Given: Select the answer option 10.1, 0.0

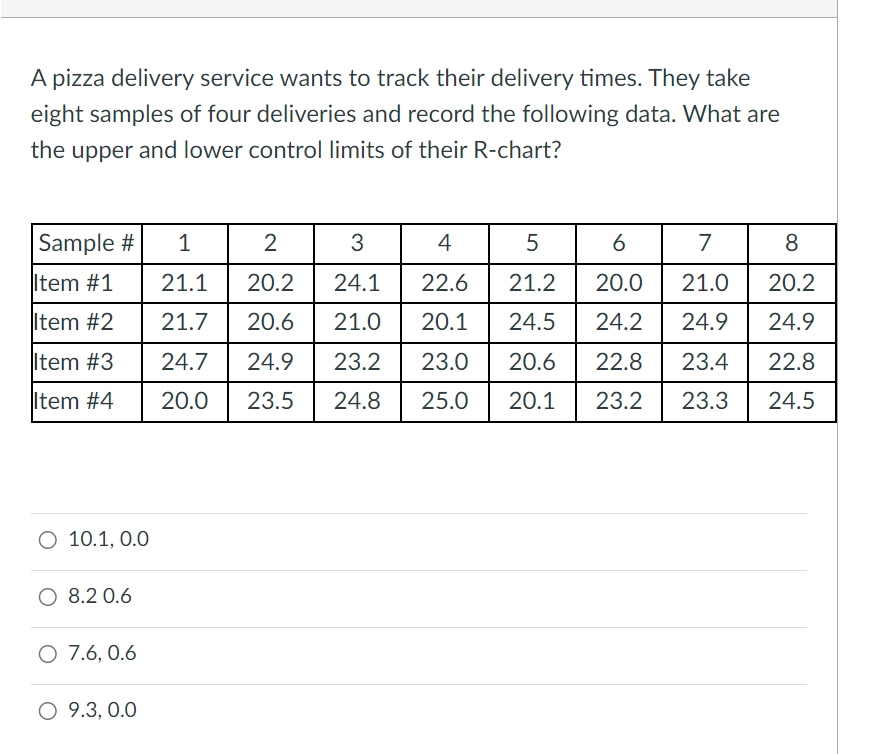Looking at the screenshot, I should coord(108,539).
